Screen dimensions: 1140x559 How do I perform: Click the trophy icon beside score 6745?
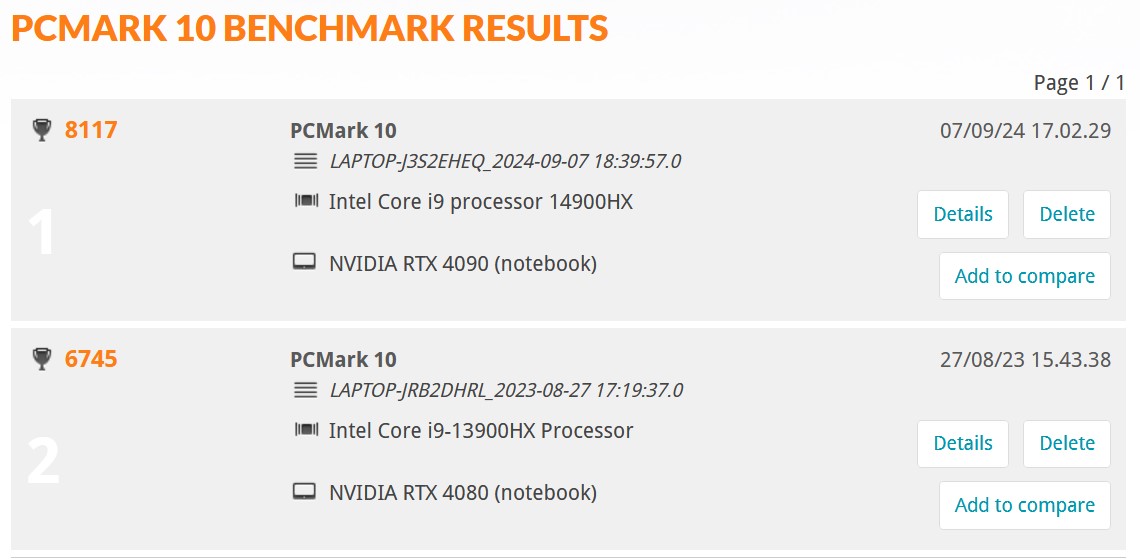(x=43, y=359)
